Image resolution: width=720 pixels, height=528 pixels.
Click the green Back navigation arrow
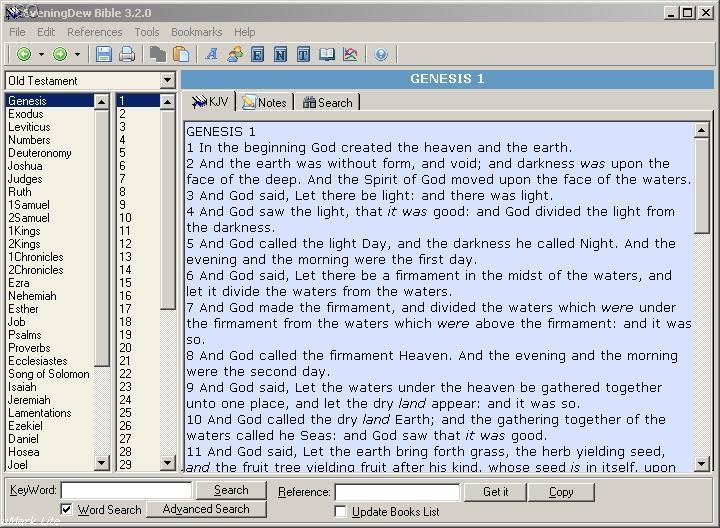click(24, 54)
